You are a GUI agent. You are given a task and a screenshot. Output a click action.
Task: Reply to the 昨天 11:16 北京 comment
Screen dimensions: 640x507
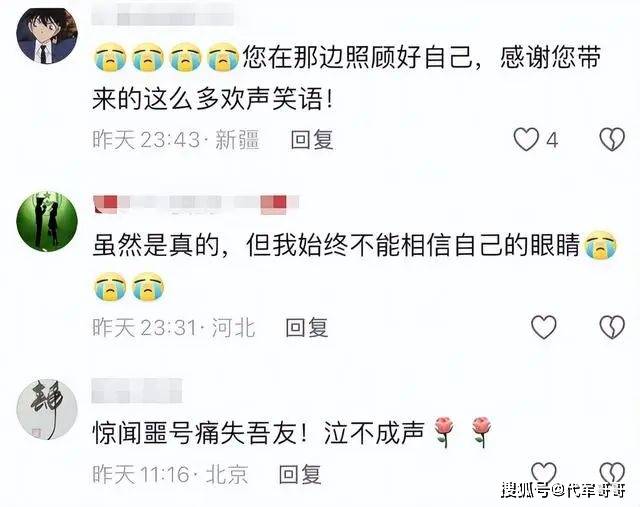point(300,474)
